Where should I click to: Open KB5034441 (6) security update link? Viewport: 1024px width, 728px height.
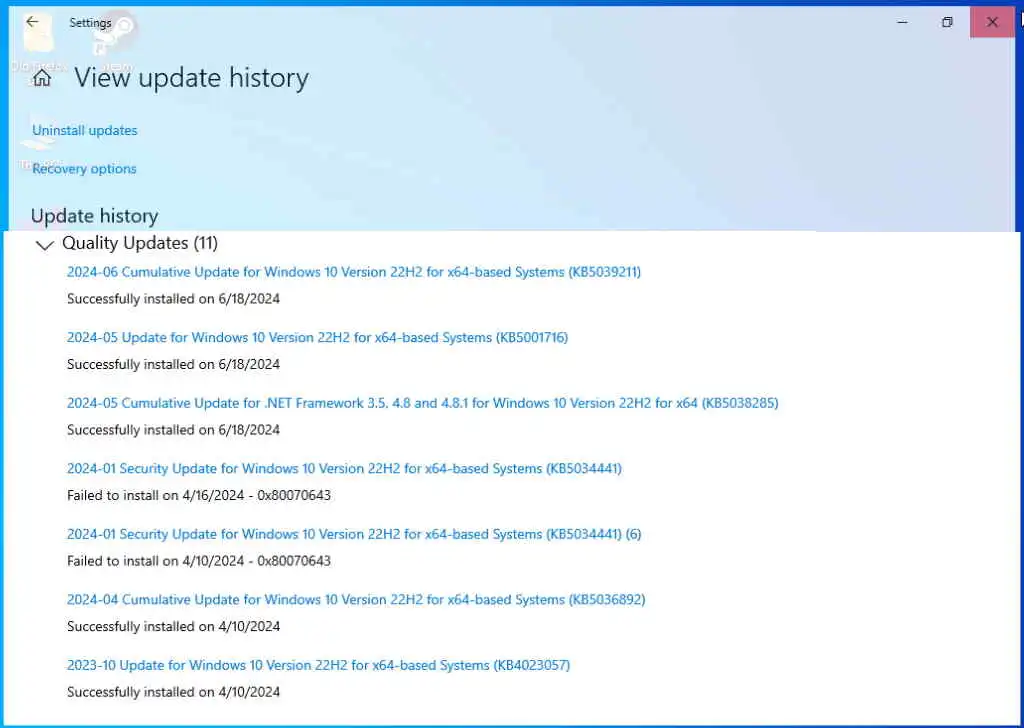[354, 534]
